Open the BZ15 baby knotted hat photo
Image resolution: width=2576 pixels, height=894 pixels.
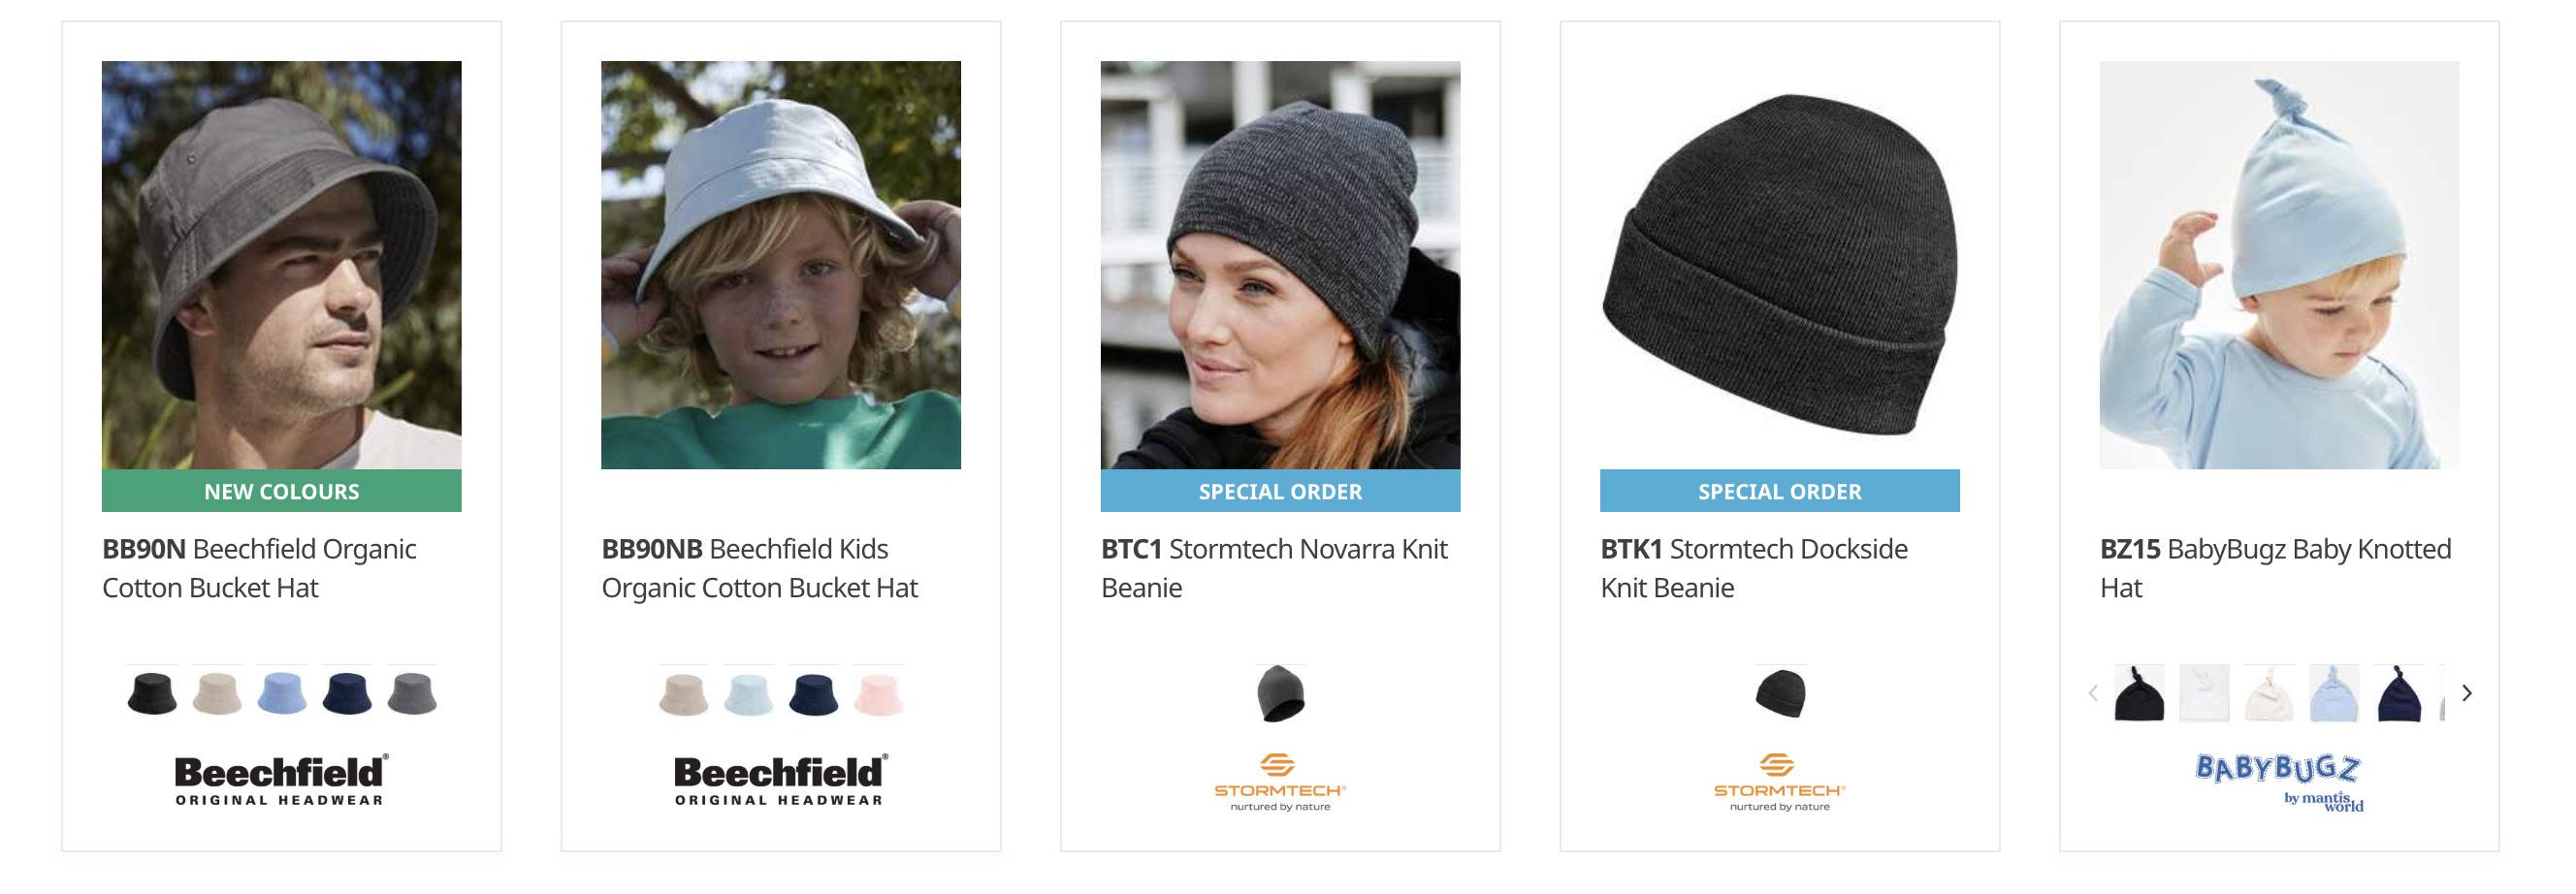(2279, 265)
